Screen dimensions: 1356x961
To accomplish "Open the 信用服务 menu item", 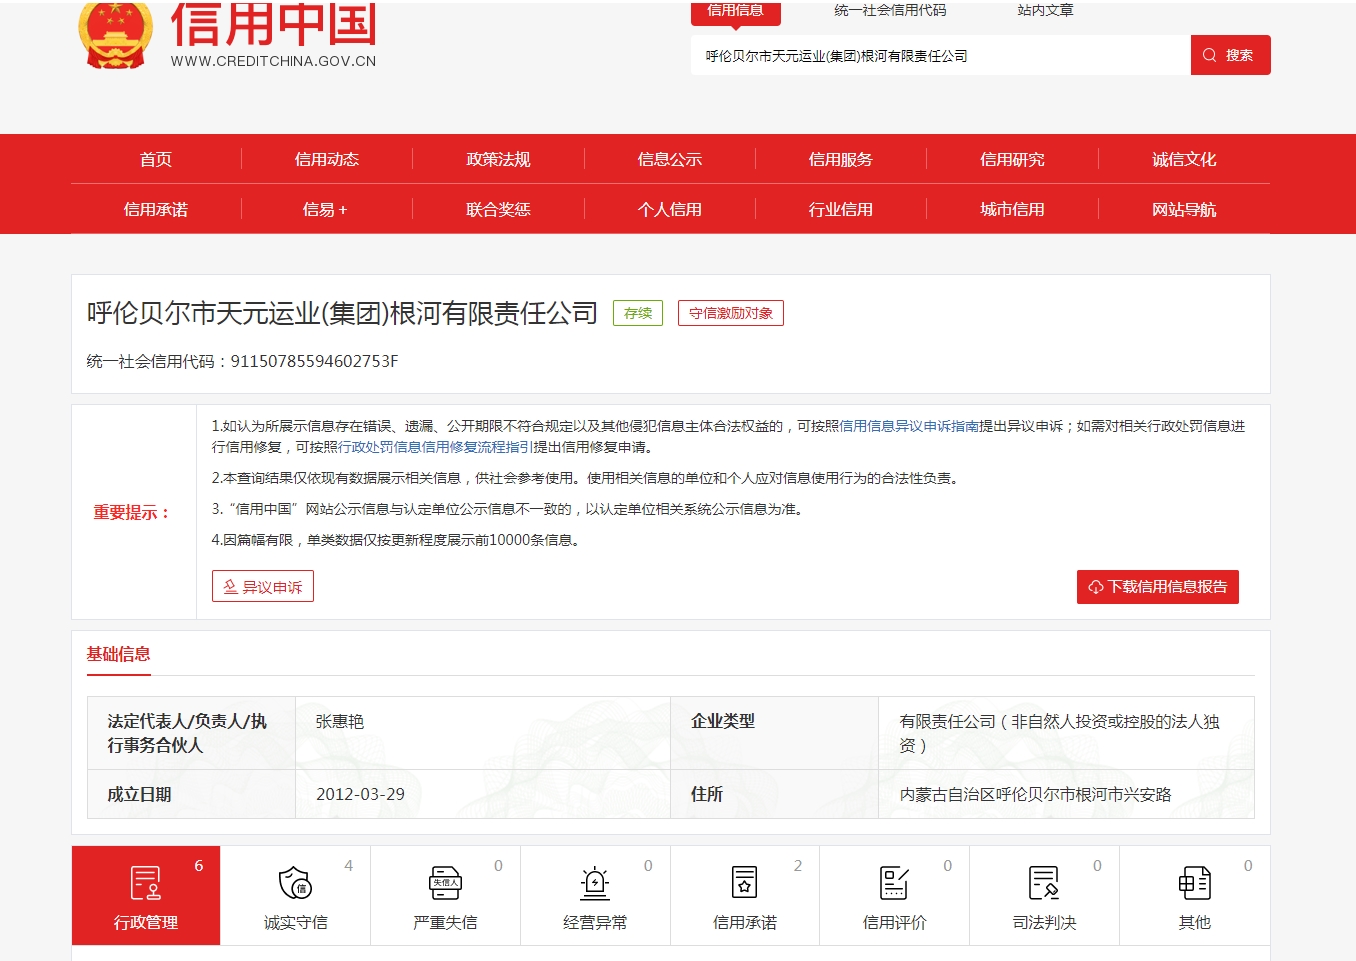I will 841,159.
